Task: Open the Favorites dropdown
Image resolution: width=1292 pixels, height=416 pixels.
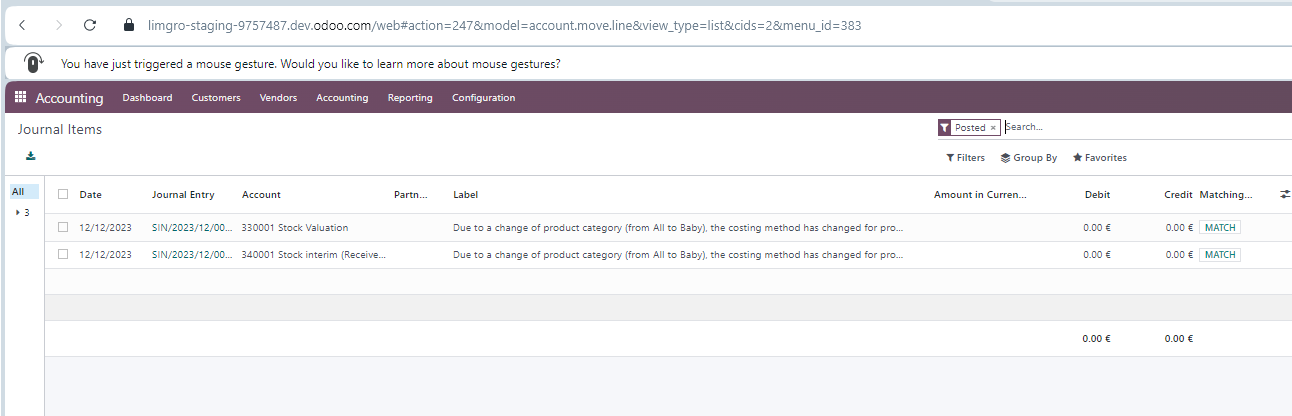Action: pos(1099,158)
